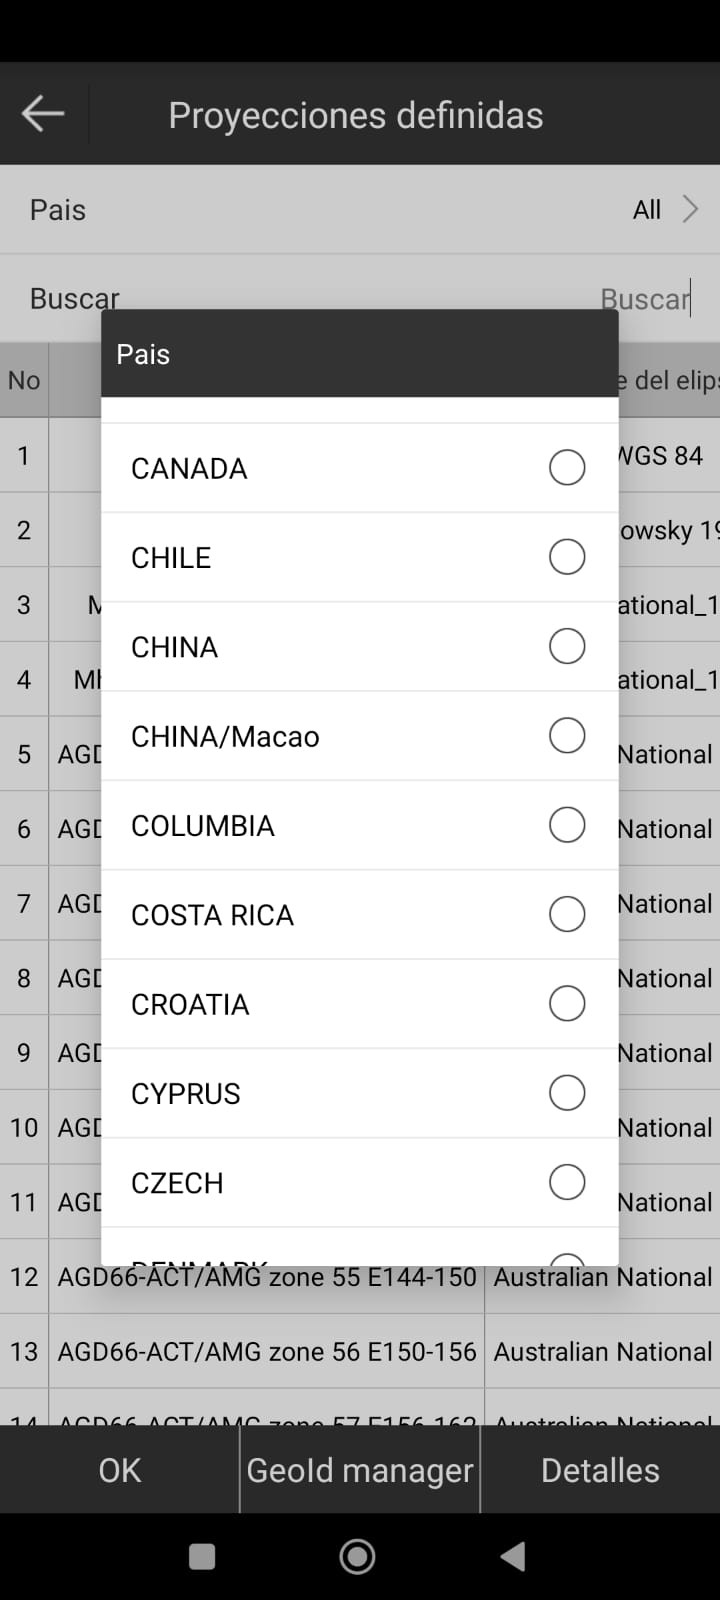The width and height of the screenshot is (720, 1600).
Task: Select CHINA/Macao radio button
Action: coord(567,736)
